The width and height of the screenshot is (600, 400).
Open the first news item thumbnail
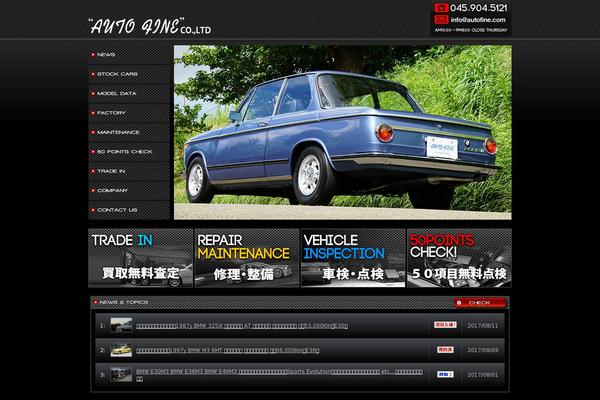[121, 324]
